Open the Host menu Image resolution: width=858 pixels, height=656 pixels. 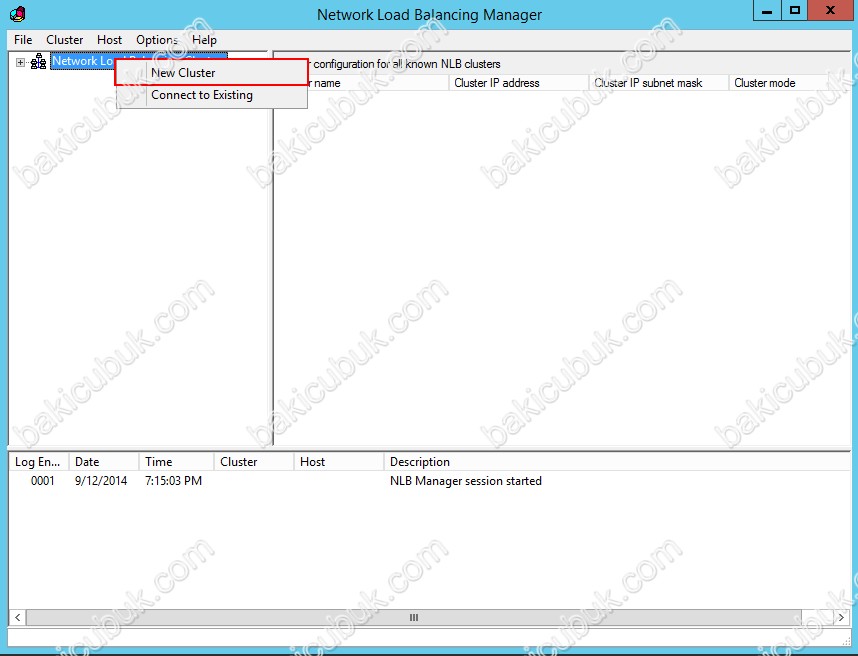109,40
